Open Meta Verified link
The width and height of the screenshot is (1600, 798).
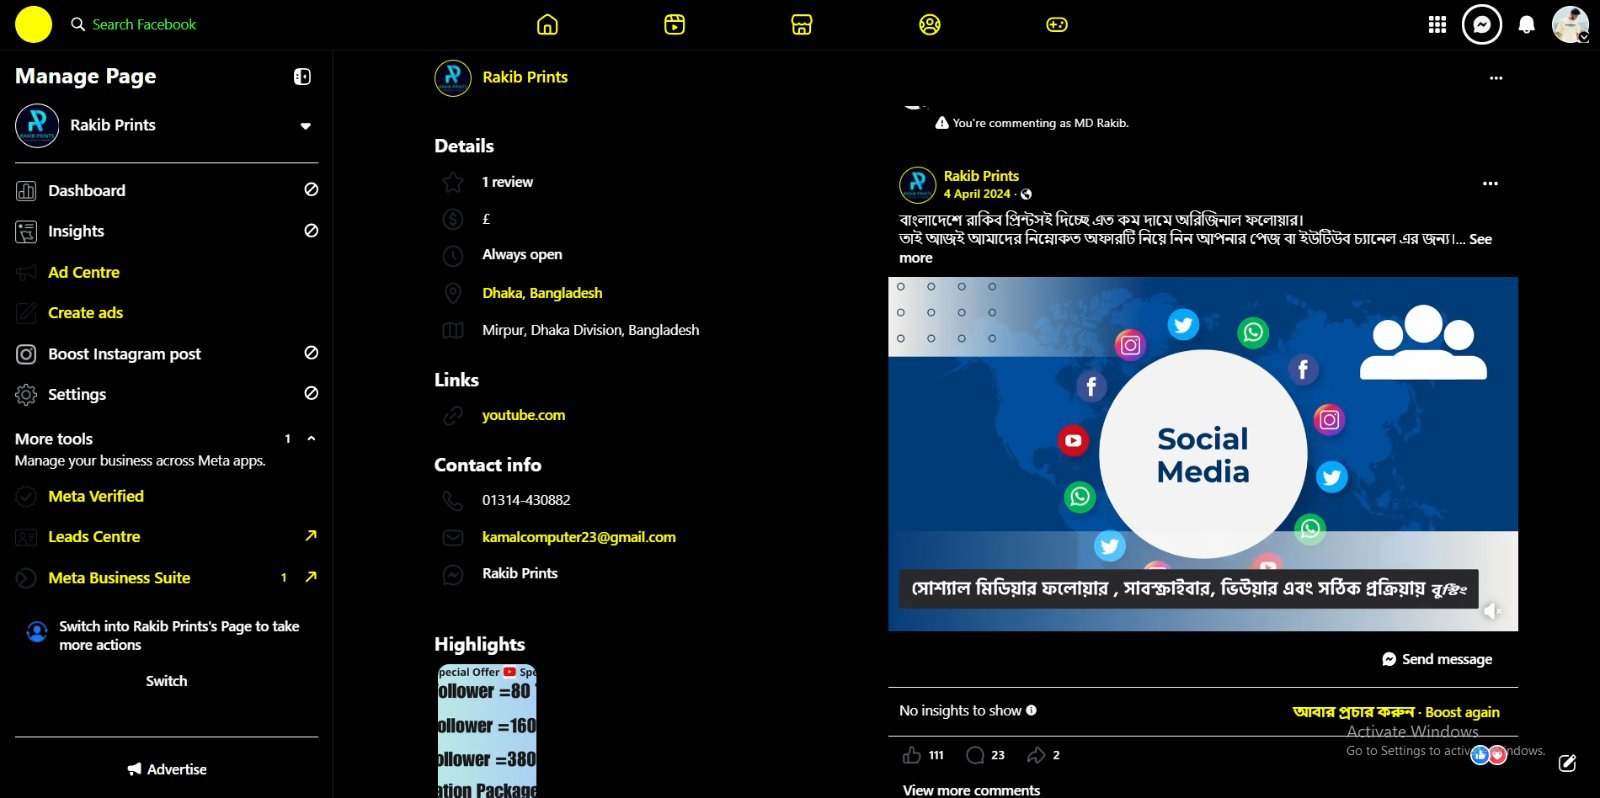coord(96,496)
